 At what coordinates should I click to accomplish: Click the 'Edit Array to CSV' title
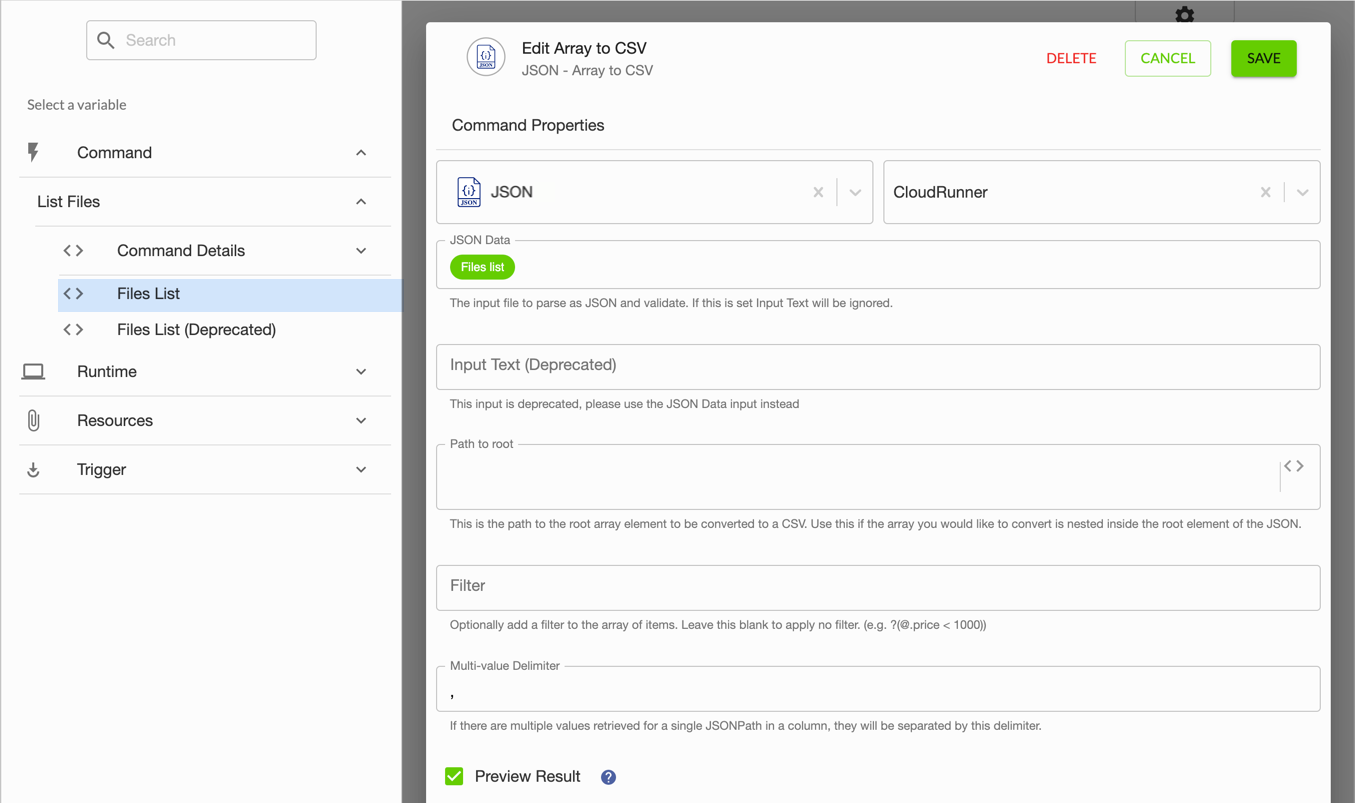pyautogui.click(x=584, y=48)
